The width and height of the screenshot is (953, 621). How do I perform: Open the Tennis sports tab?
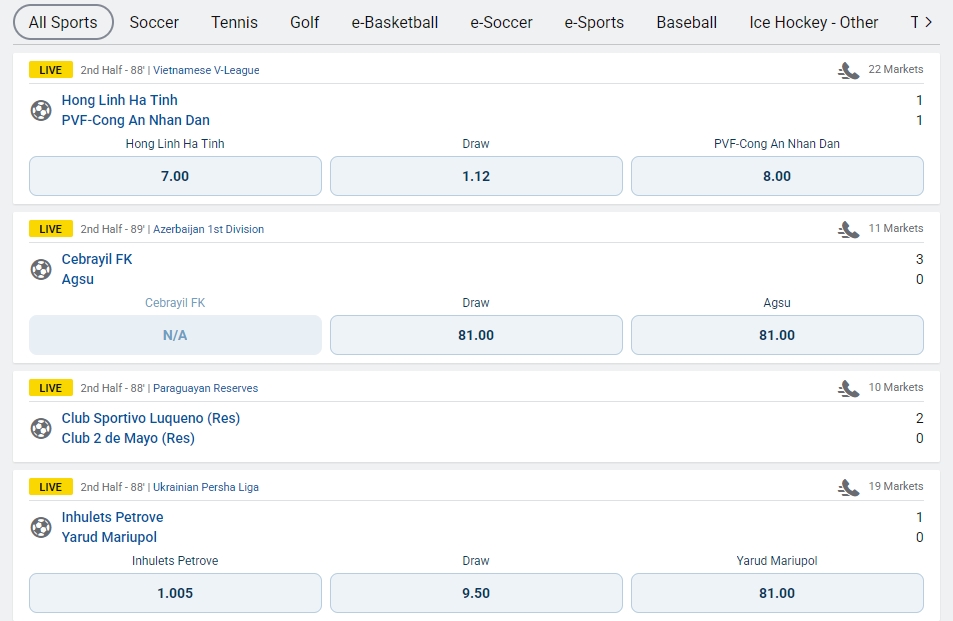[233, 21]
